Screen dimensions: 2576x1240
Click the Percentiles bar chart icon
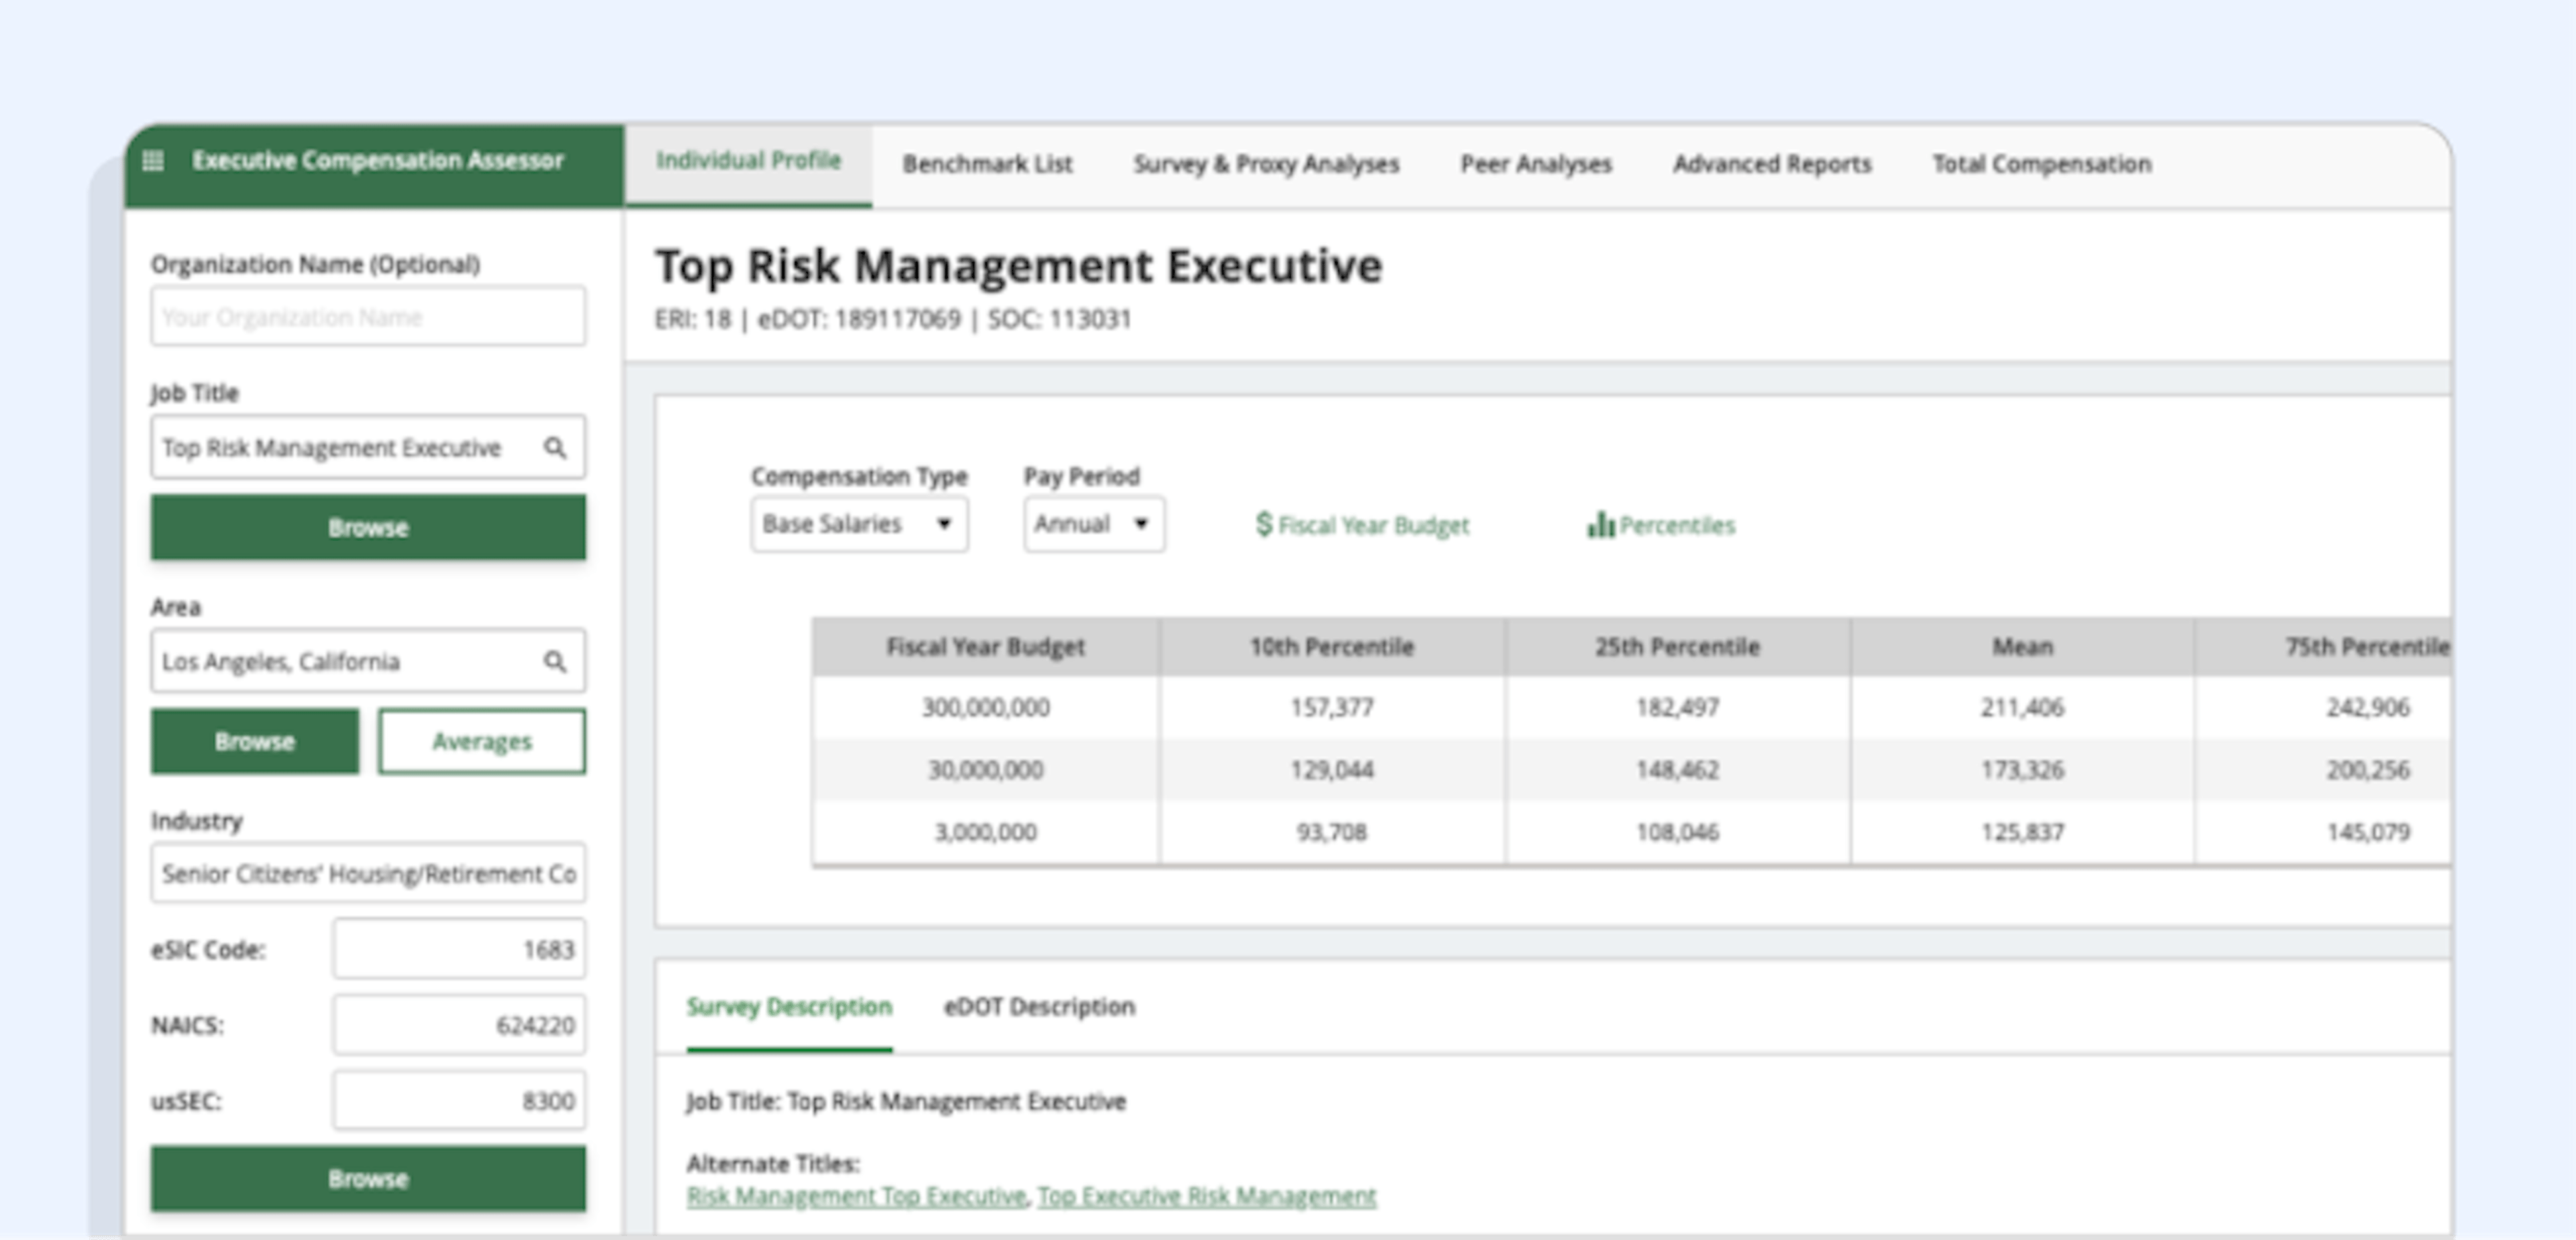1600,524
